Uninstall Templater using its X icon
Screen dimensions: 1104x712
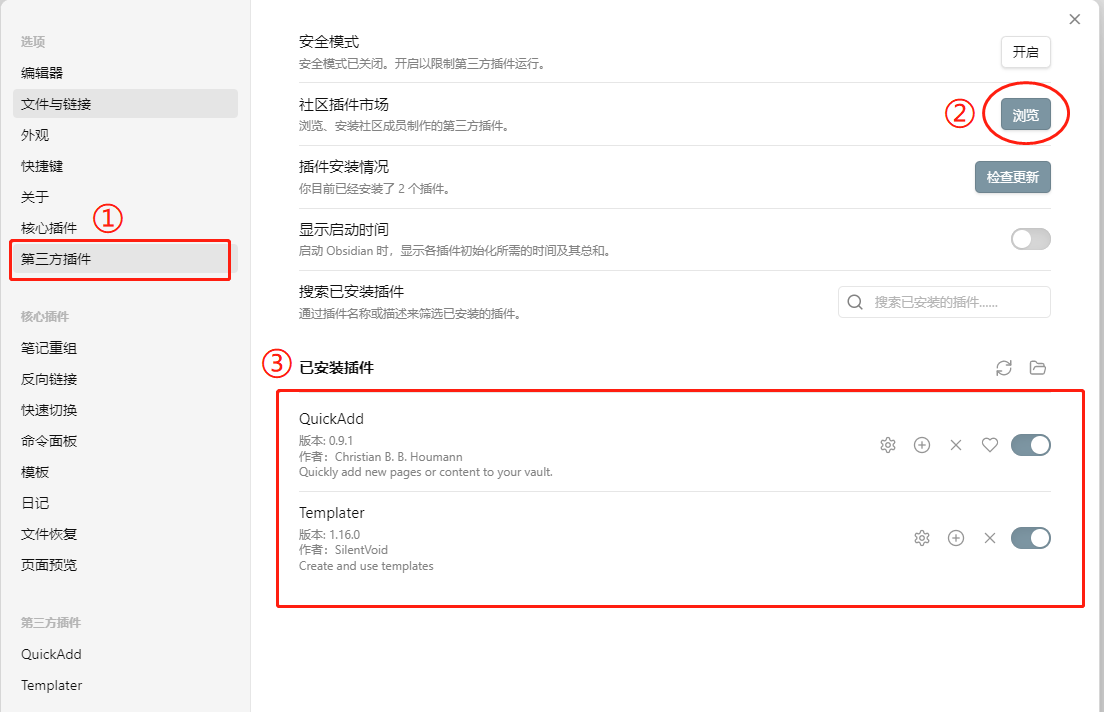tap(990, 538)
